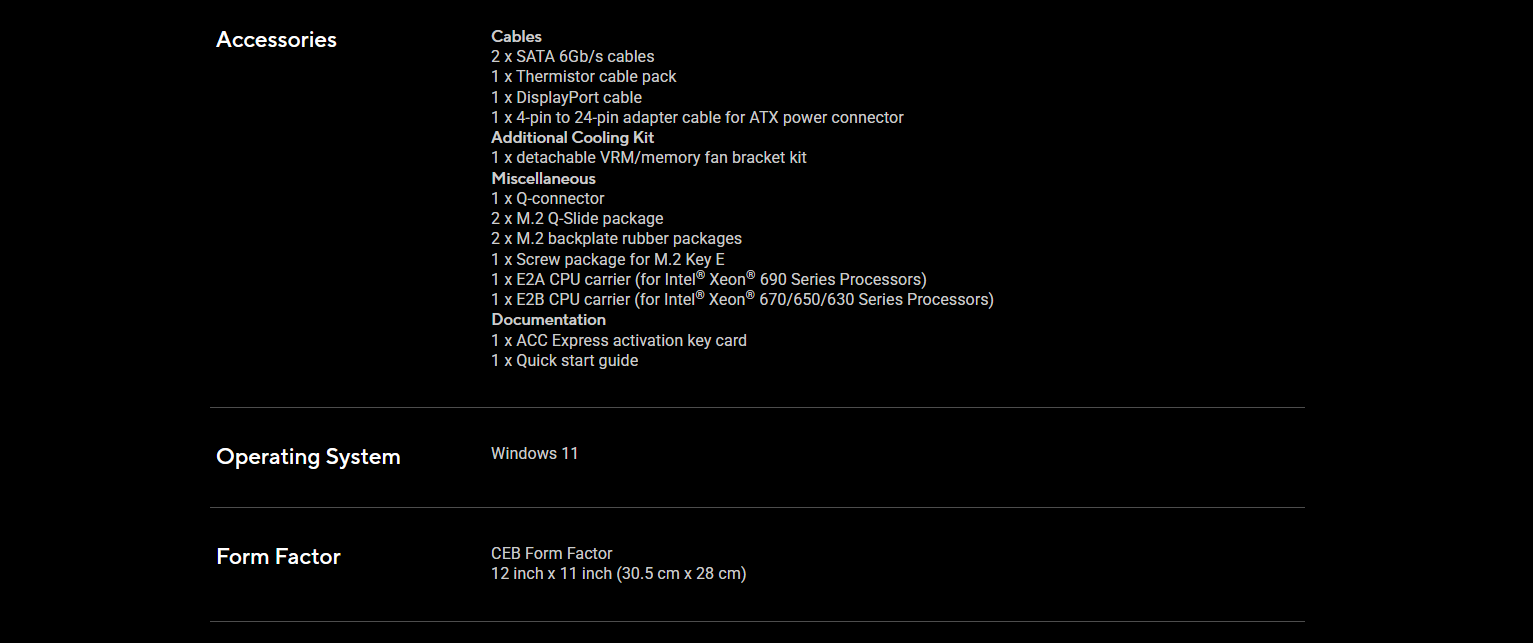Click the Form Factor section heading

(278, 557)
